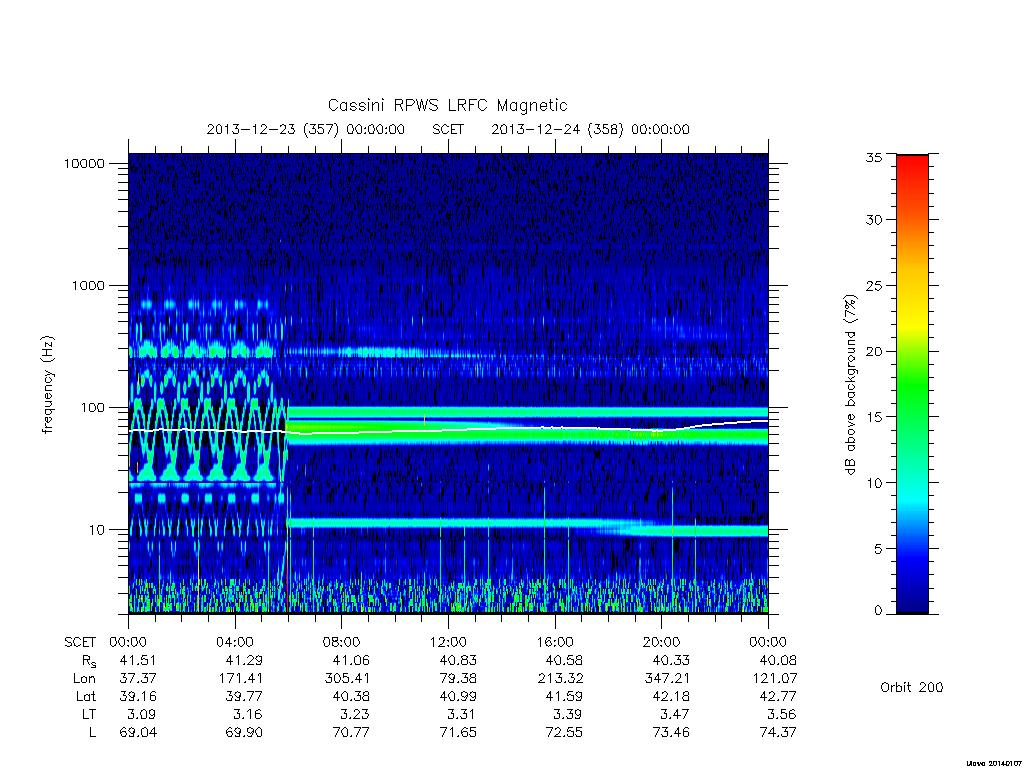Screen dimensions: 1024x768
Task: Click the 15 dB colorbar tick label
Action: 873,417
